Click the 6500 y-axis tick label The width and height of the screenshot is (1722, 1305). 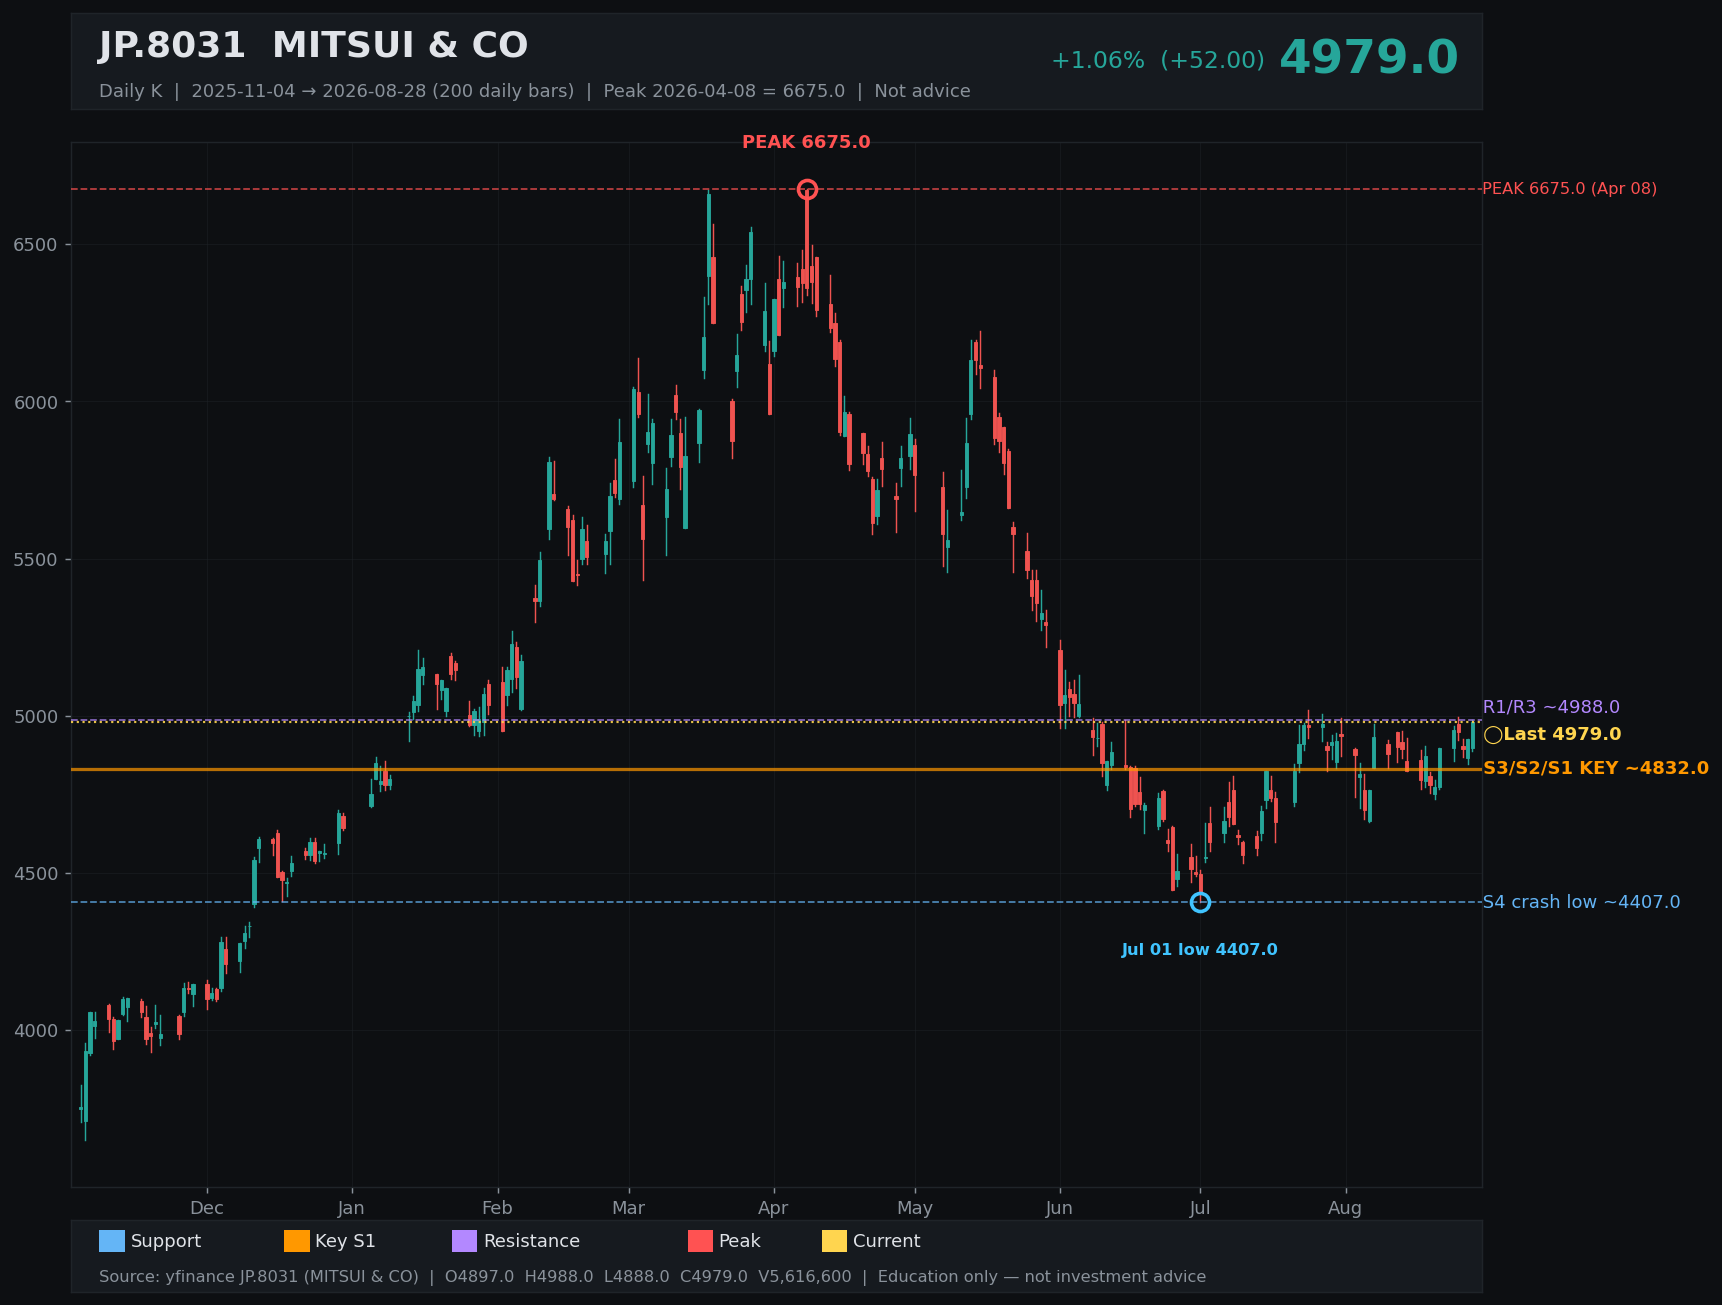tap(36, 245)
